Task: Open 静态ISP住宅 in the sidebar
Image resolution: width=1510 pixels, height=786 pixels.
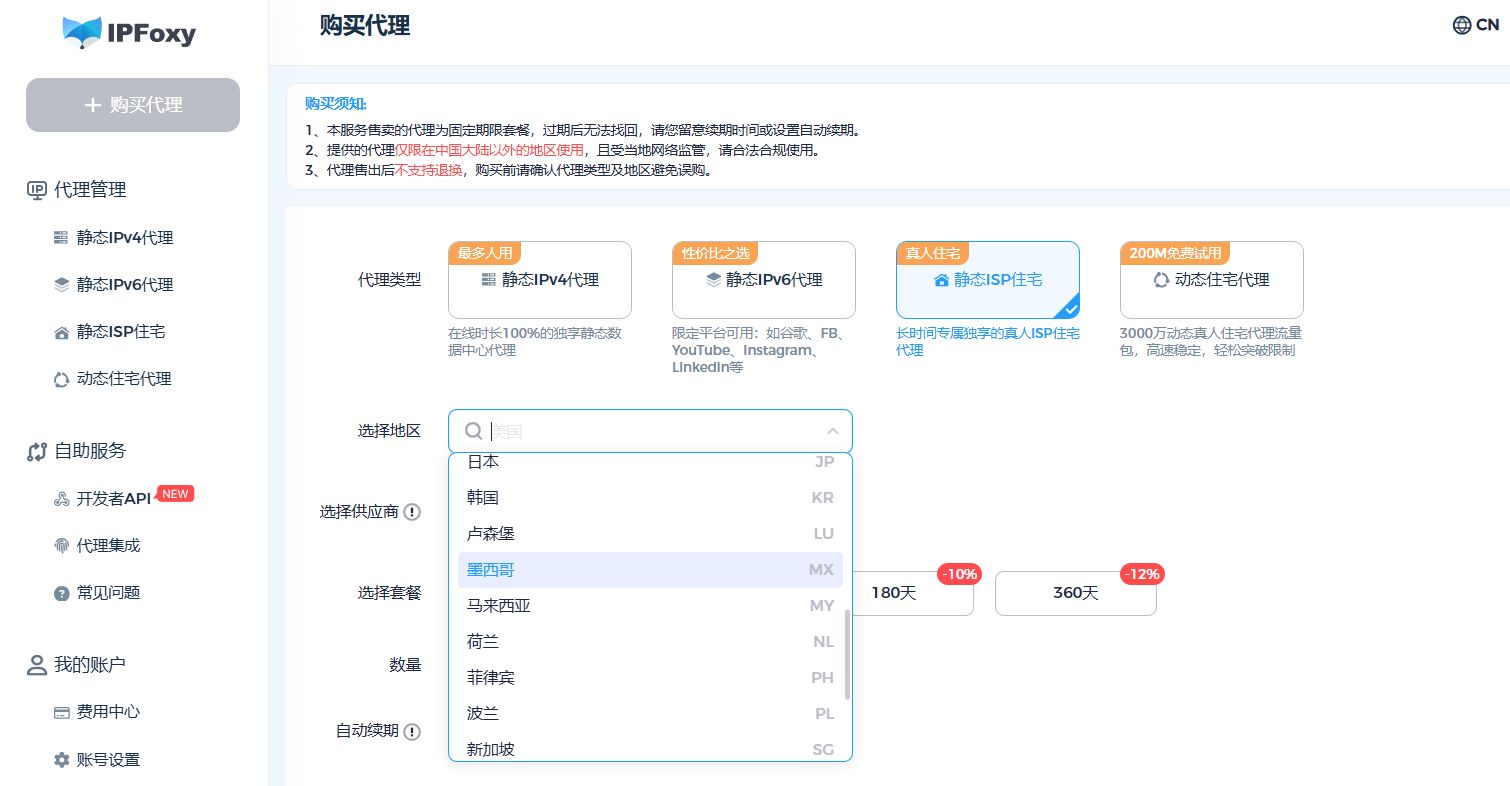Action: click(x=121, y=332)
